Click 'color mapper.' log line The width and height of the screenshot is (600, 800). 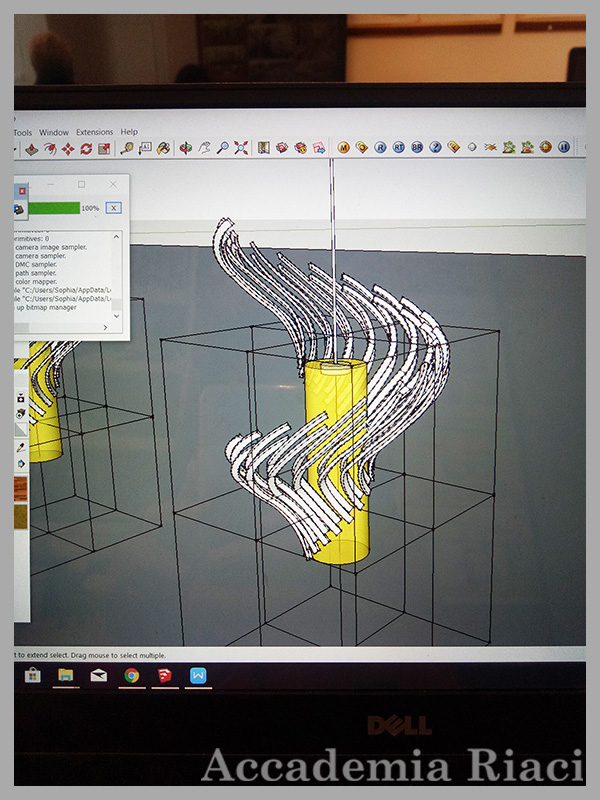(36, 282)
